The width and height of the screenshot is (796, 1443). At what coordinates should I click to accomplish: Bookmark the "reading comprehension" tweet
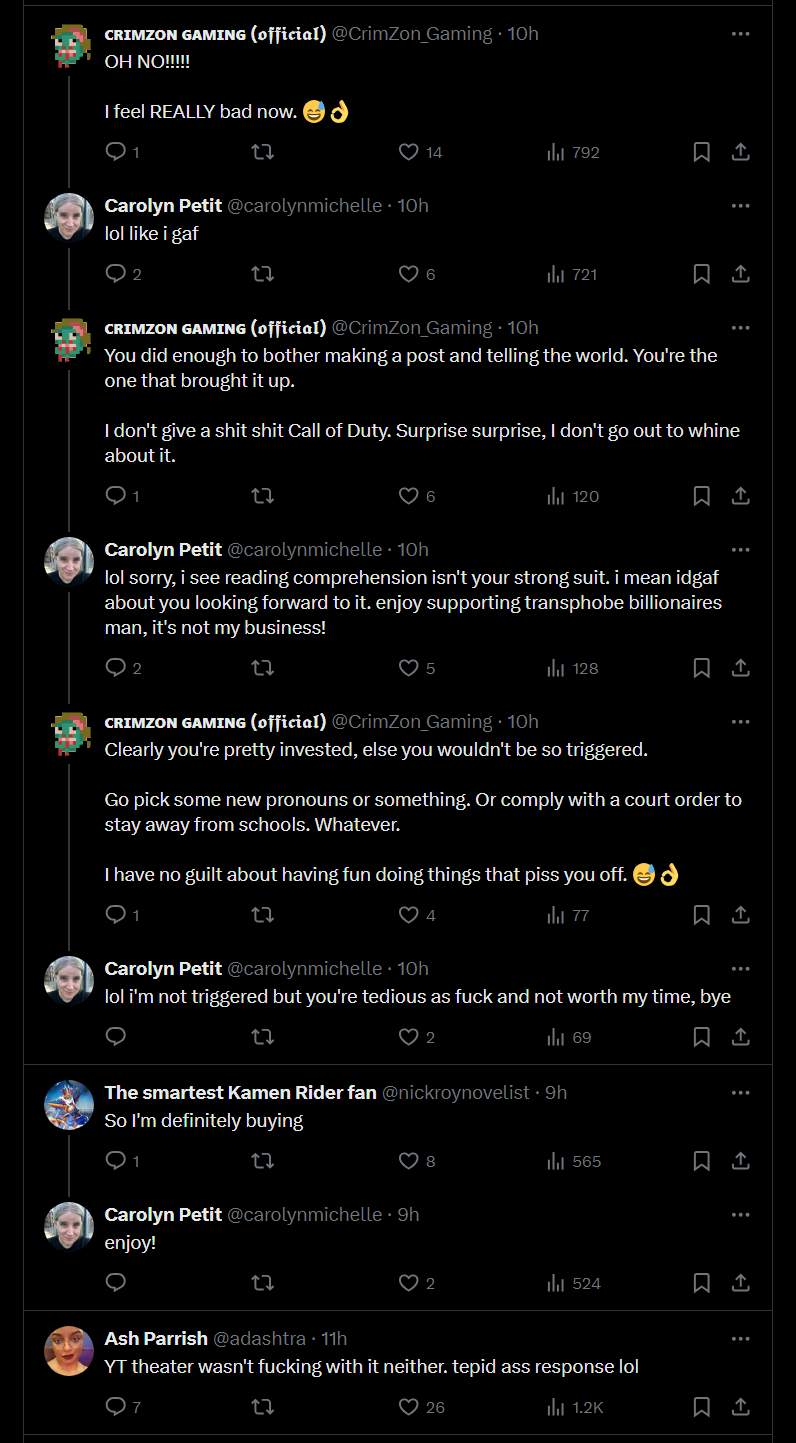(x=702, y=668)
